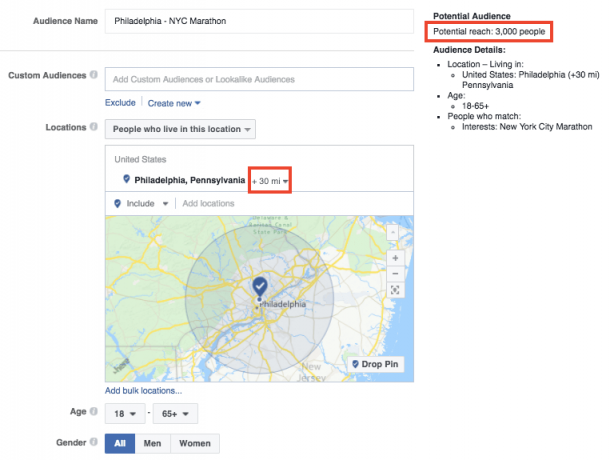Click the Add bulk locations link
610x460 pixels.
(x=143, y=390)
